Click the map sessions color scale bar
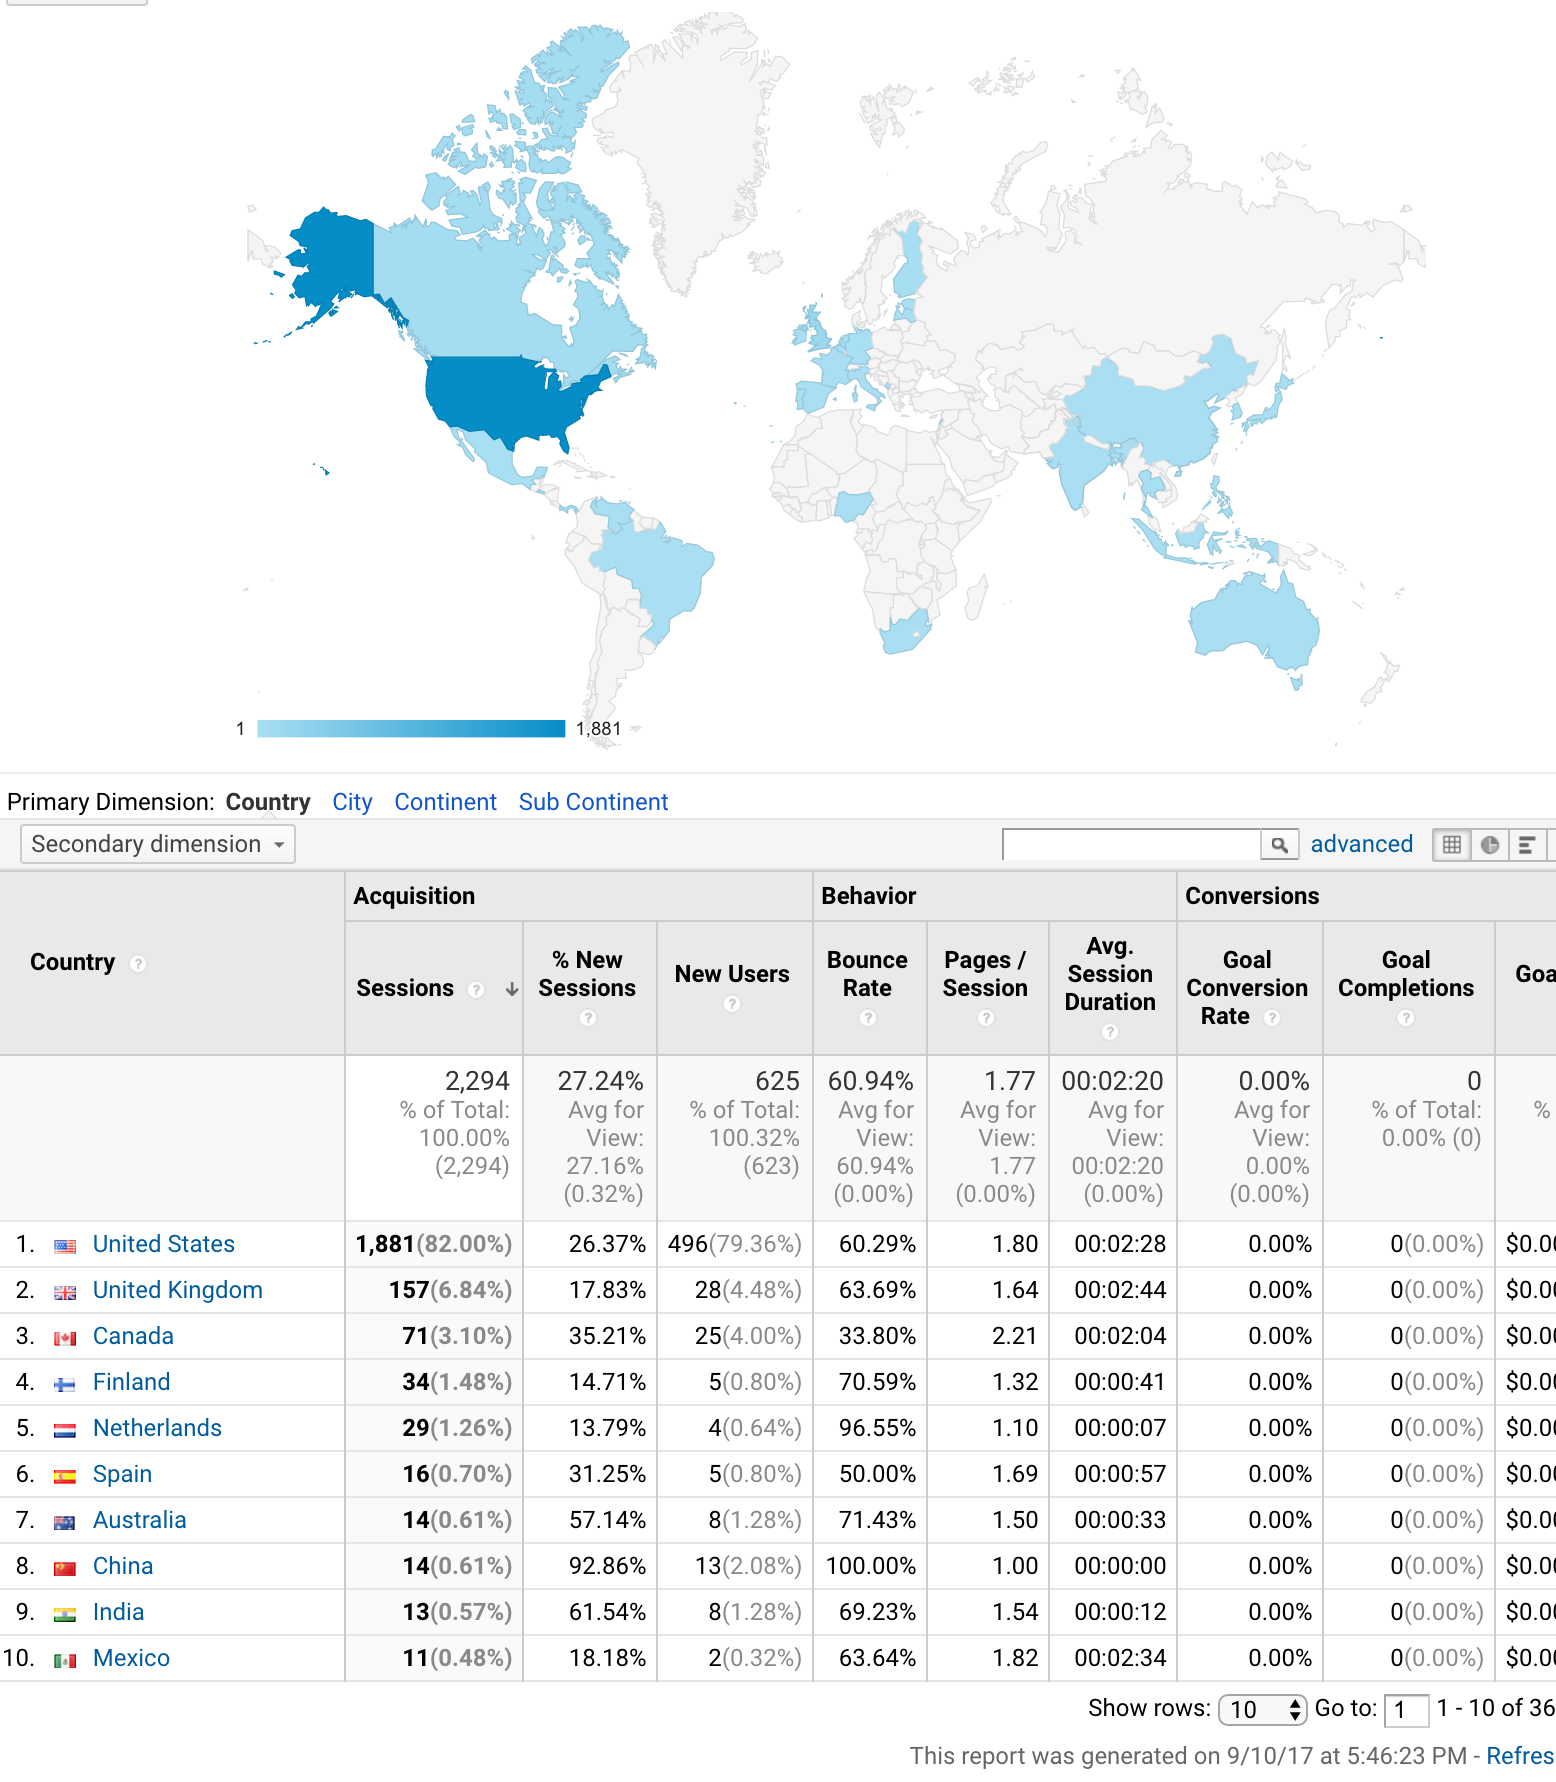 click(x=411, y=729)
